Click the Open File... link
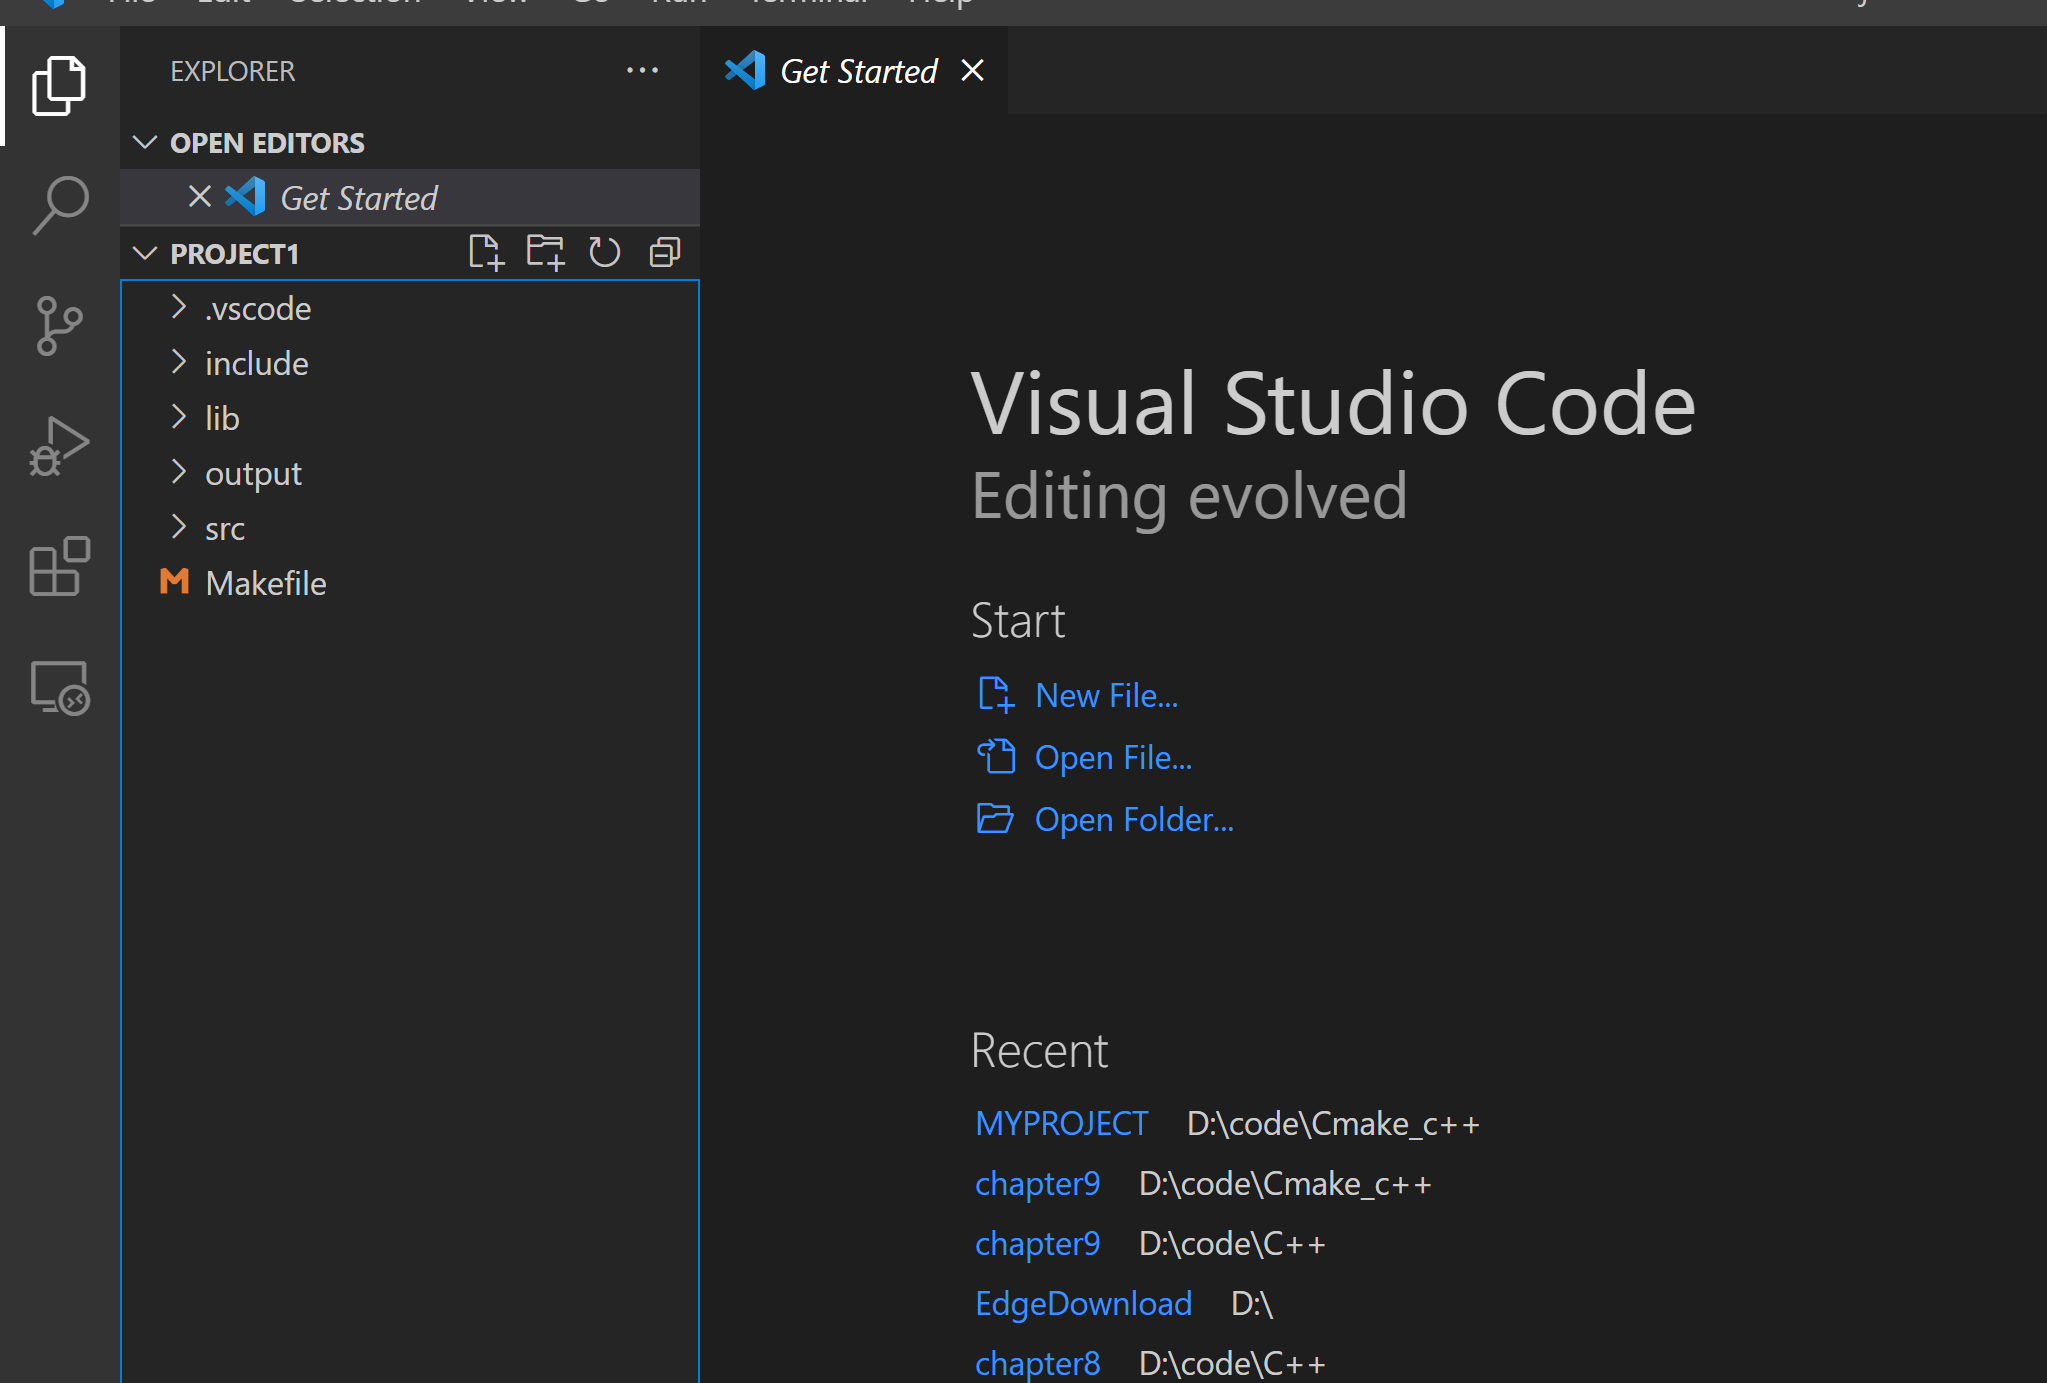This screenshot has height=1383, width=2047. (1113, 757)
